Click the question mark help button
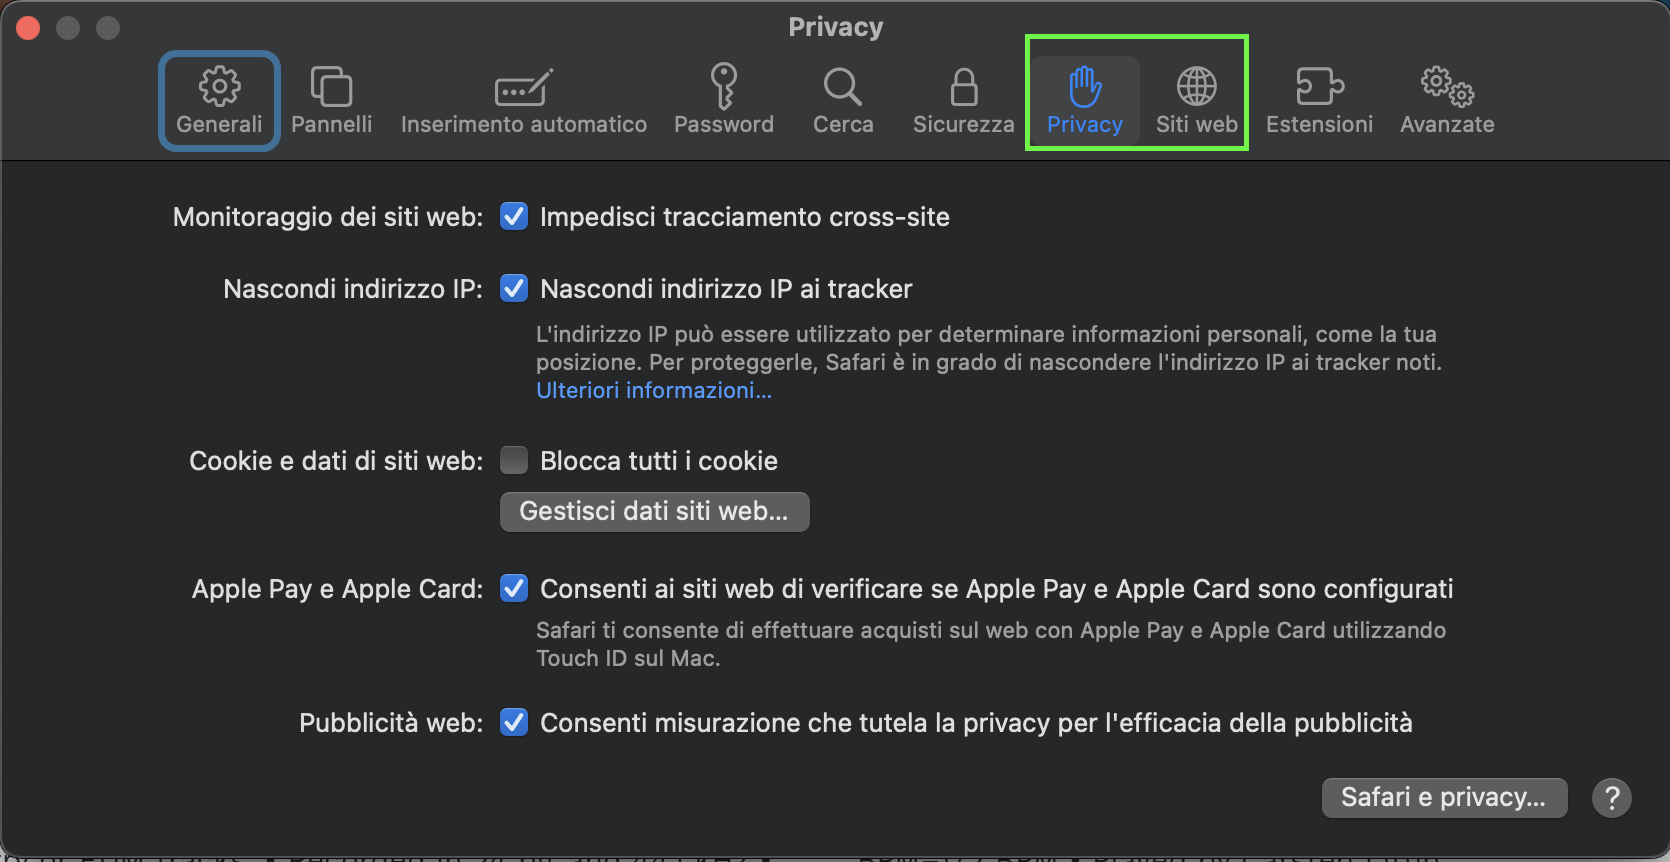The width and height of the screenshot is (1670, 862). point(1611,797)
